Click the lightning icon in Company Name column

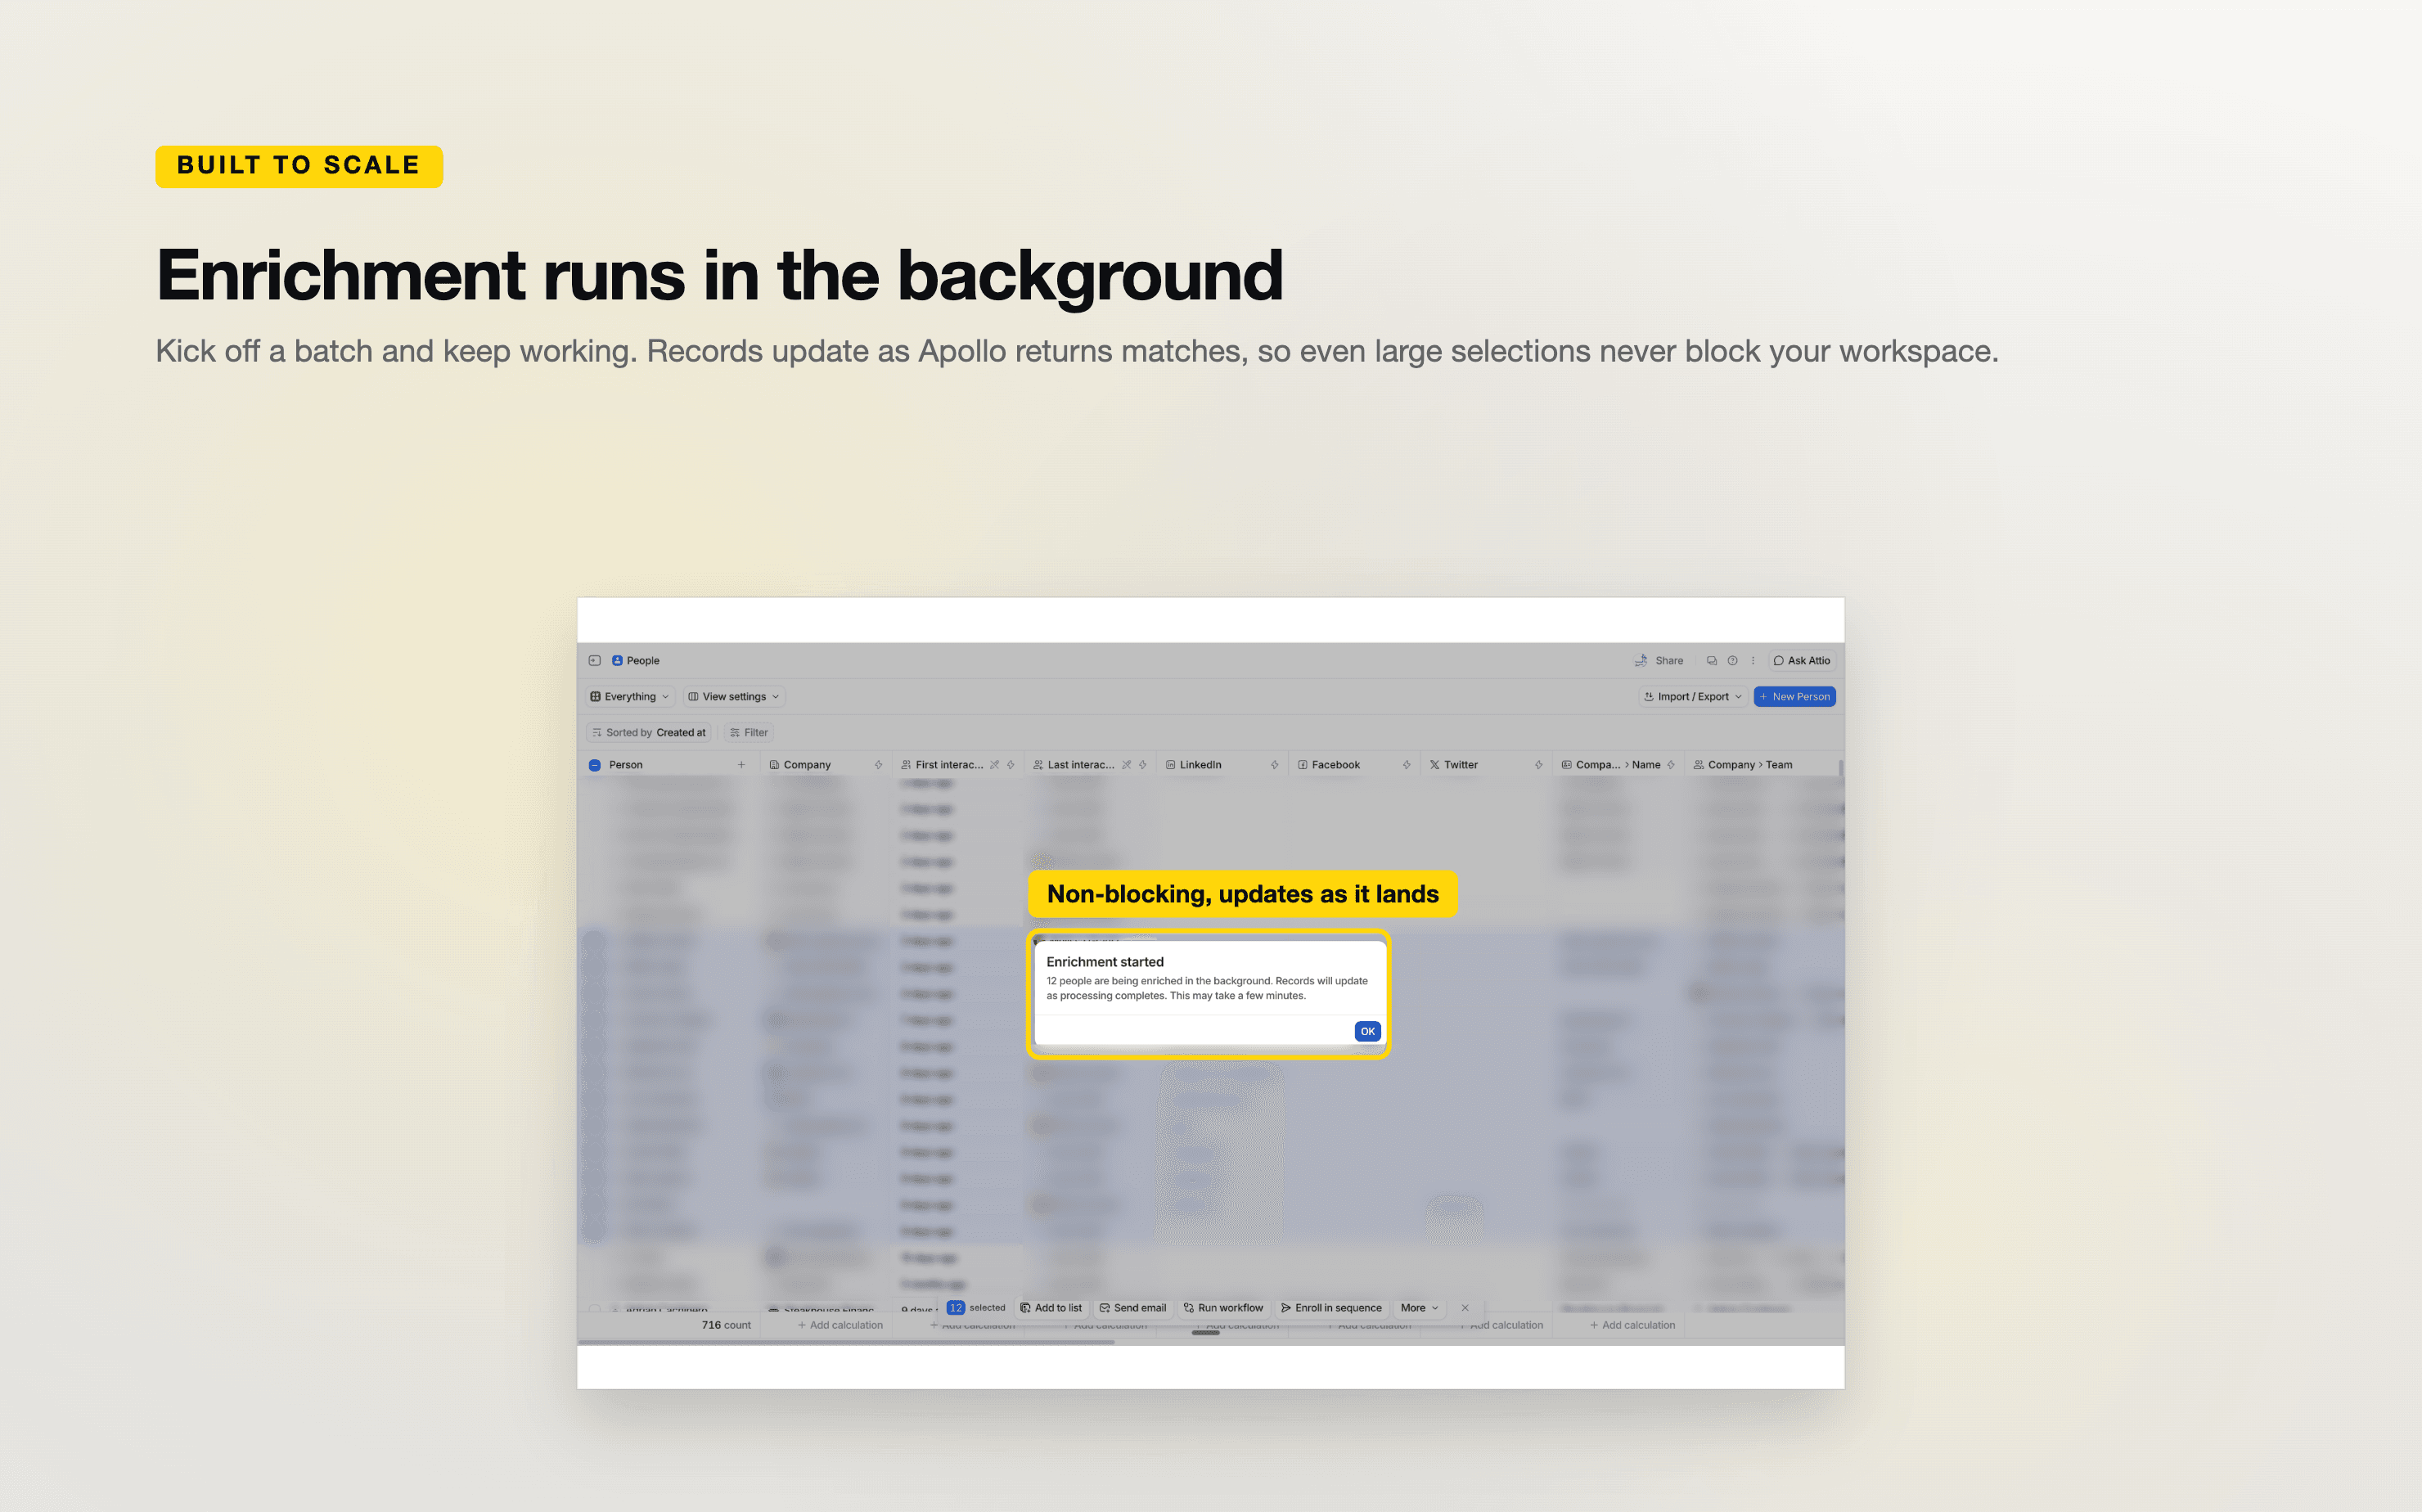coord(1670,765)
